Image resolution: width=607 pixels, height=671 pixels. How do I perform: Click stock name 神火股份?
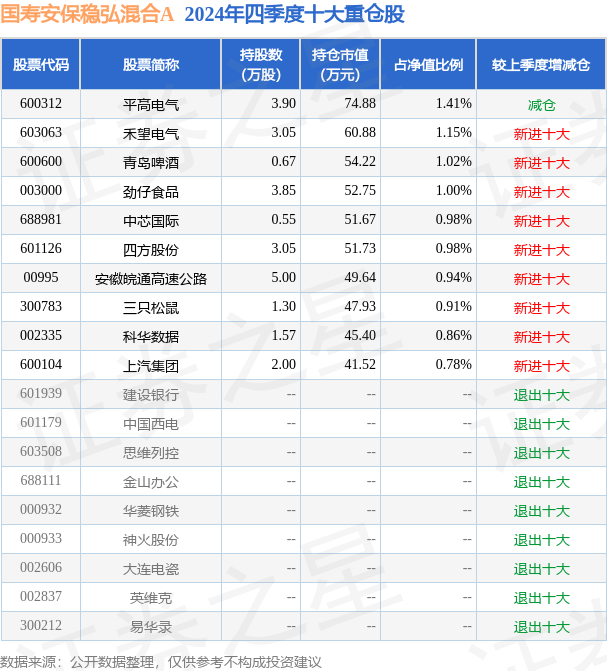[x=151, y=541]
